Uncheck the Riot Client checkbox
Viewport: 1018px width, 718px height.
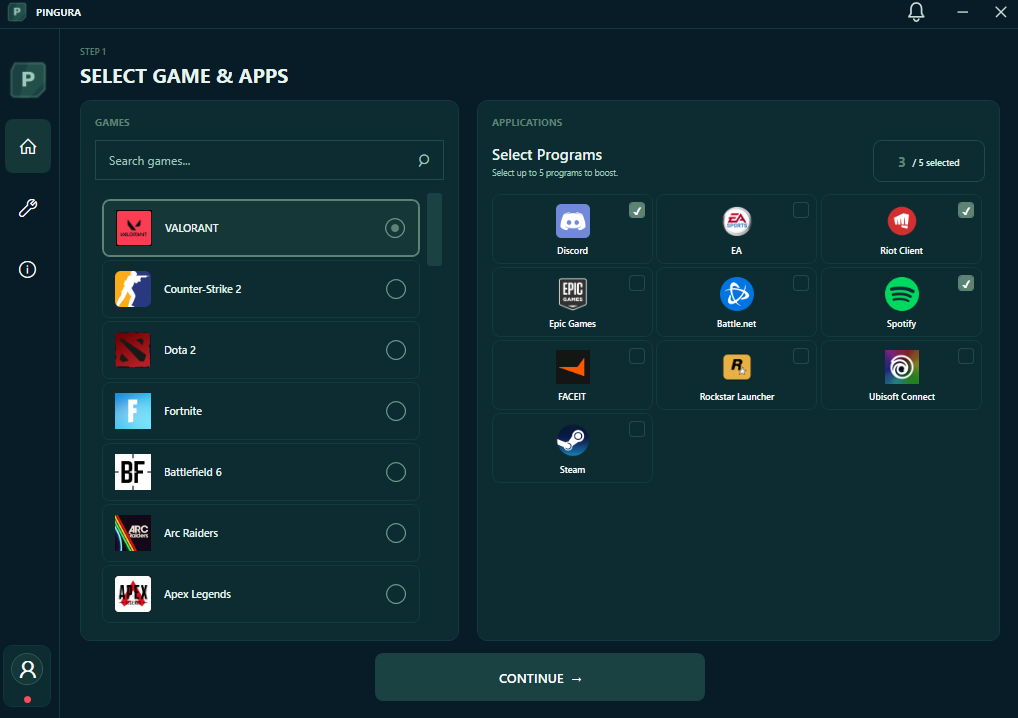click(x=966, y=210)
